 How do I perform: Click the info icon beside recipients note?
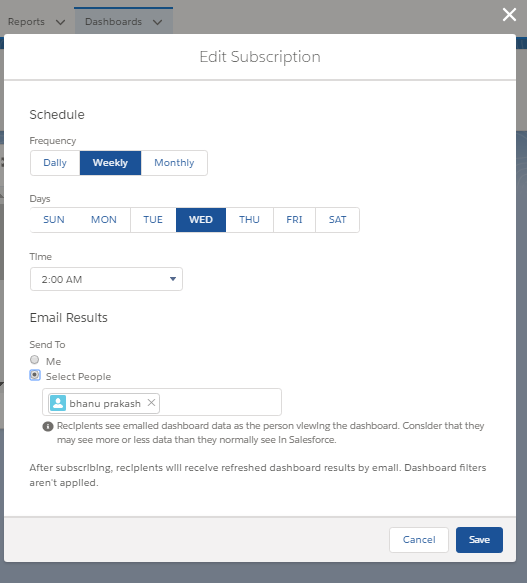(48, 426)
